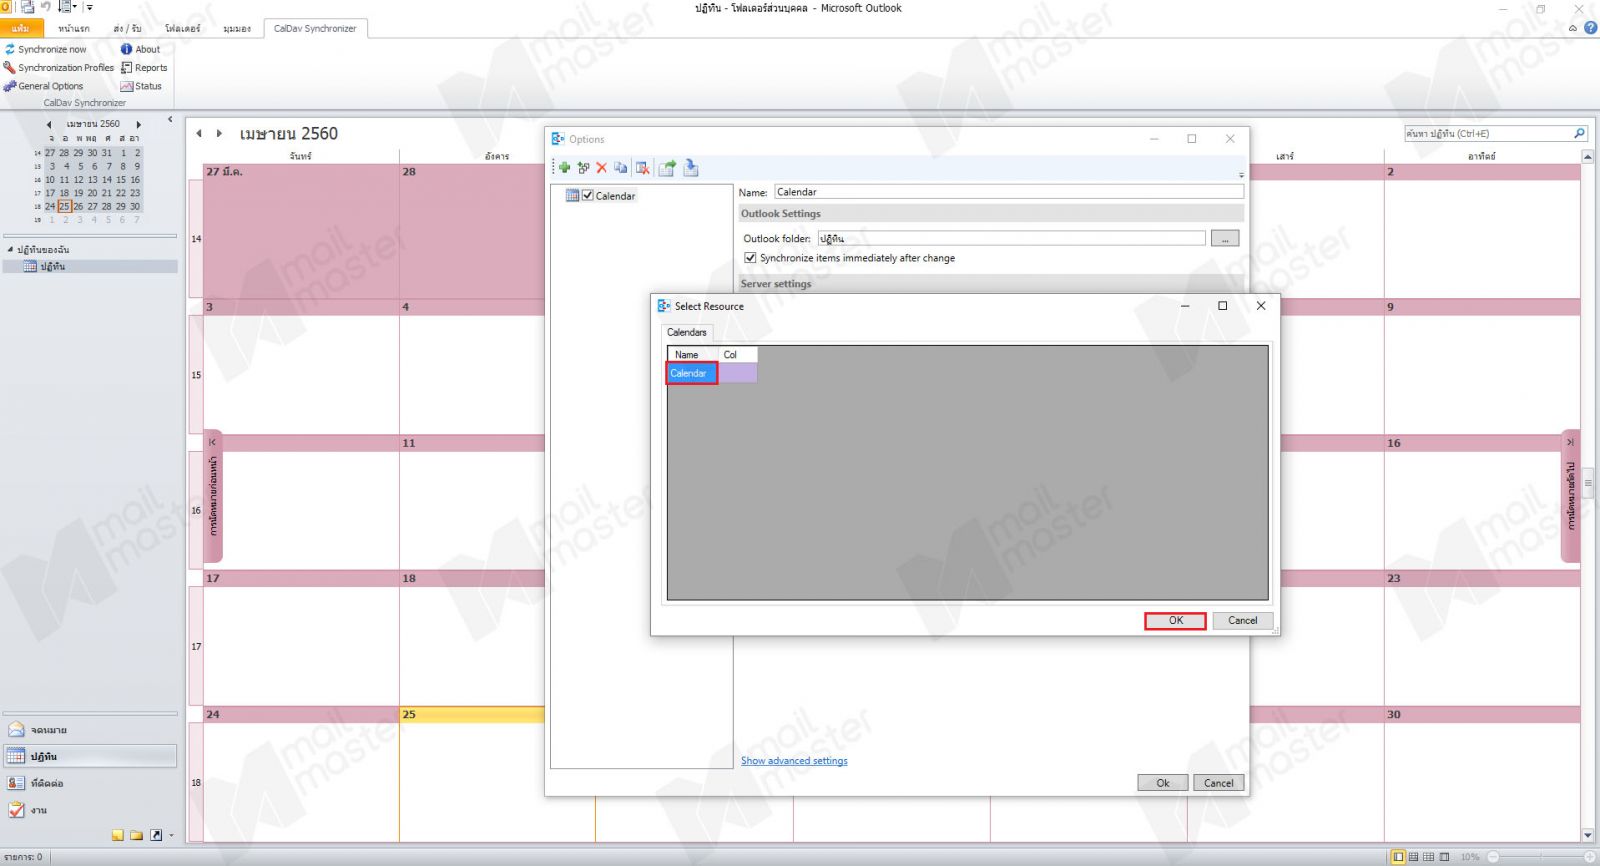
Task: Collapse the navigation pane with the chevron
Action: tap(170, 120)
